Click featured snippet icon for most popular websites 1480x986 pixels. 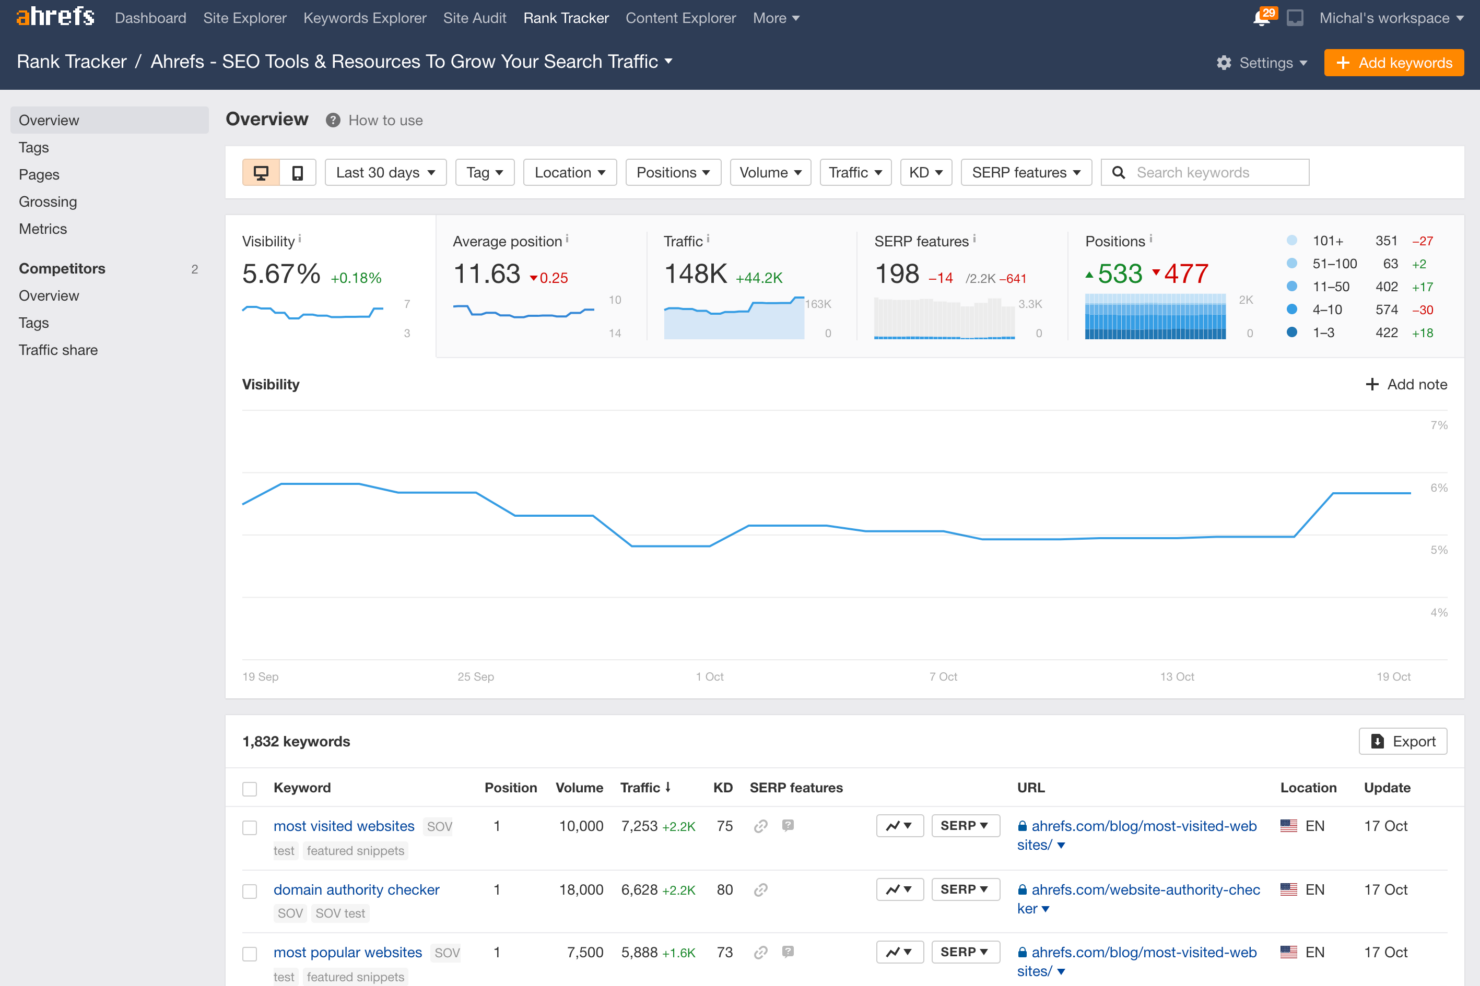coord(788,952)
